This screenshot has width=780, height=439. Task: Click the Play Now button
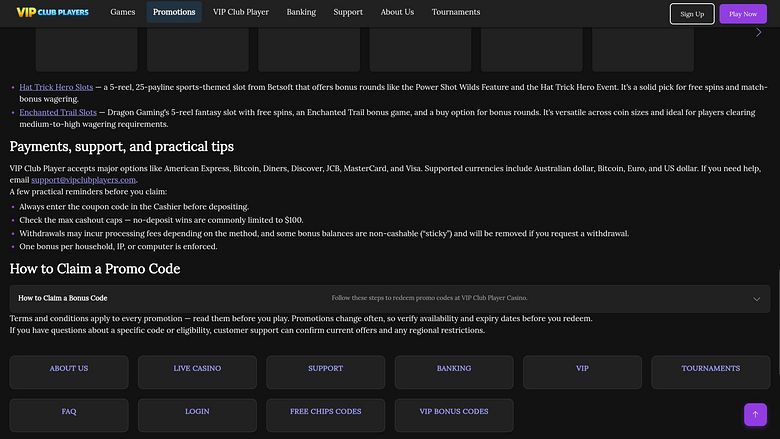point(743,14)
